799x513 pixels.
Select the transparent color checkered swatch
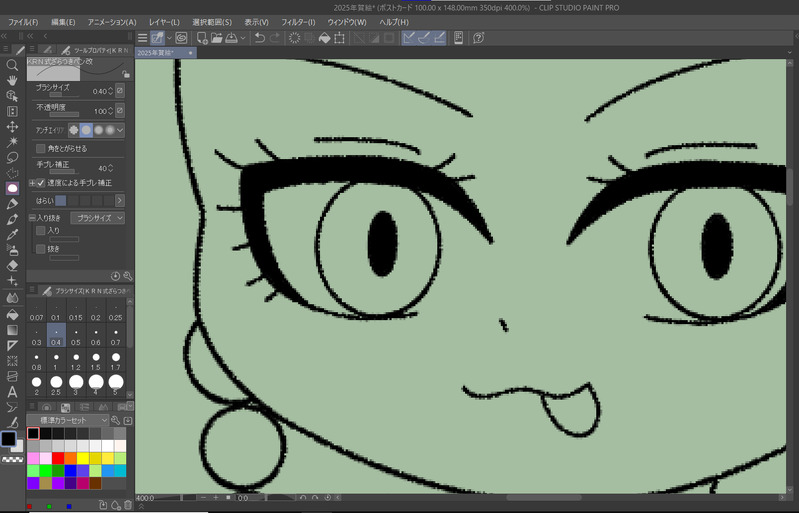(x=13, y=460)
